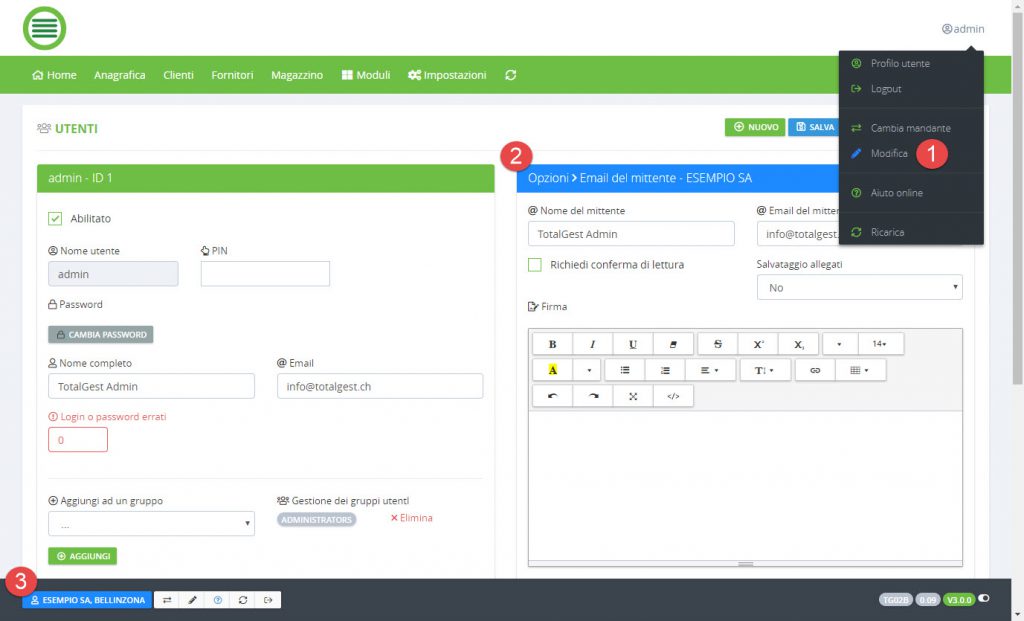The width and height of the screenshot is (1024, 621).
Task: Click the yellow highlighted text color swatch
Action: (x=552, y=370)
